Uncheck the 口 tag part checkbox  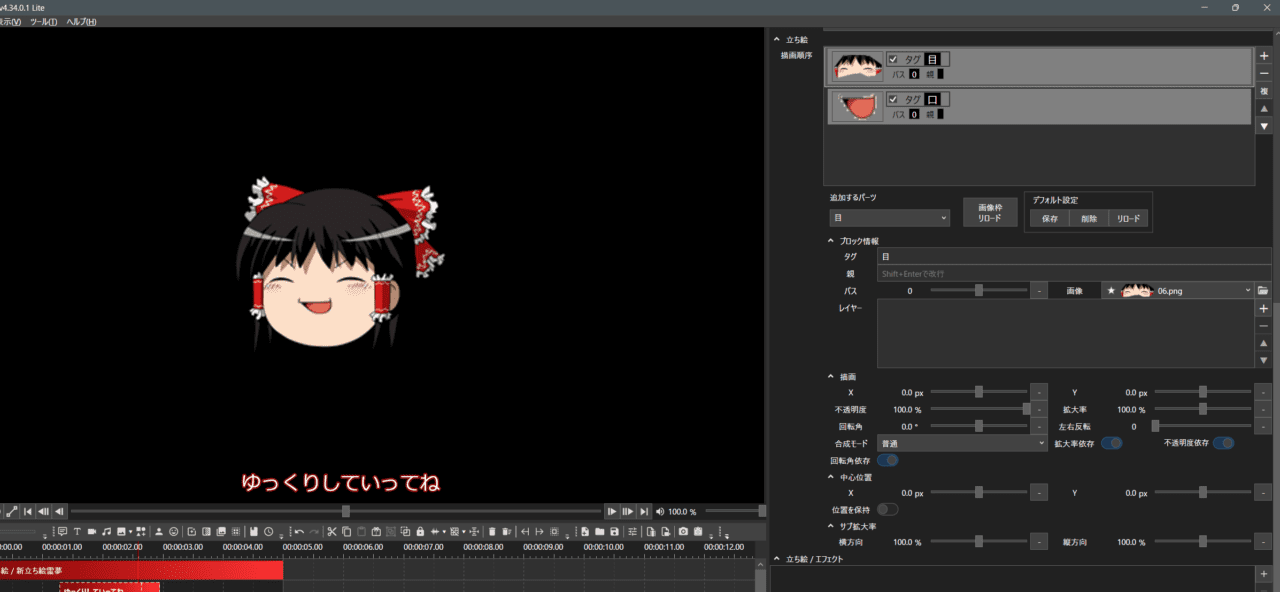pos(893,100)
